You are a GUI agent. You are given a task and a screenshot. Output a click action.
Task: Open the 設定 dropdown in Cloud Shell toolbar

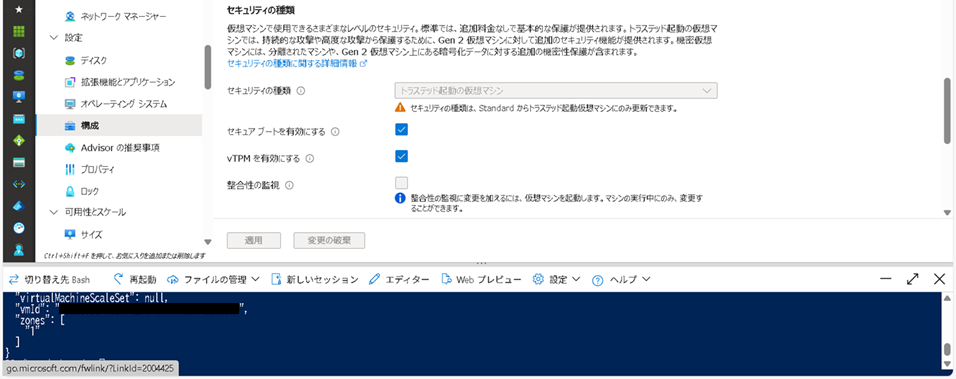[557, 280]
